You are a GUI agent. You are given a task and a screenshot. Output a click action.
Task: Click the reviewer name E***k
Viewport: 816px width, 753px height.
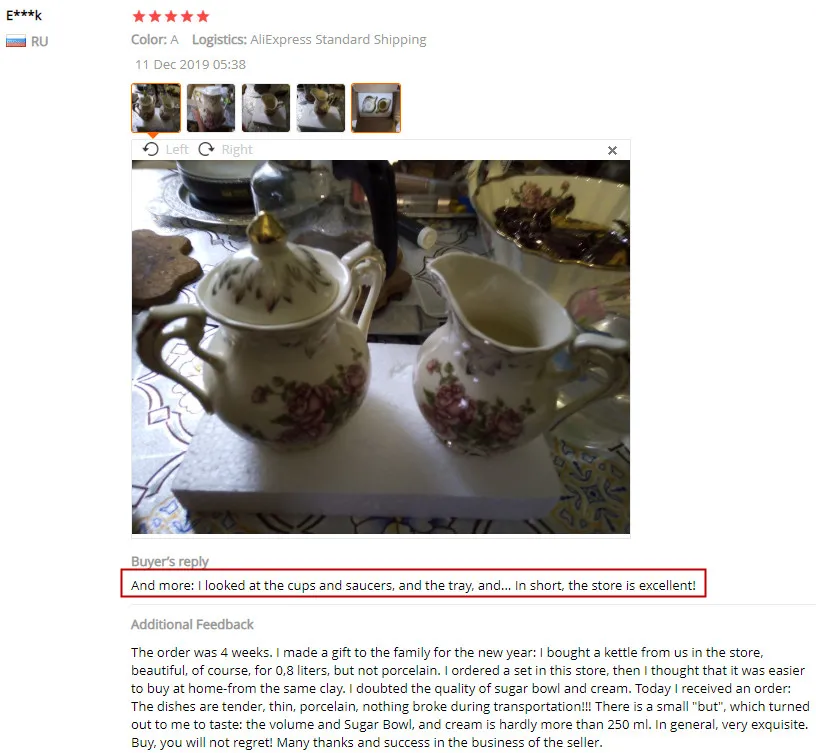tap(23, 15)
